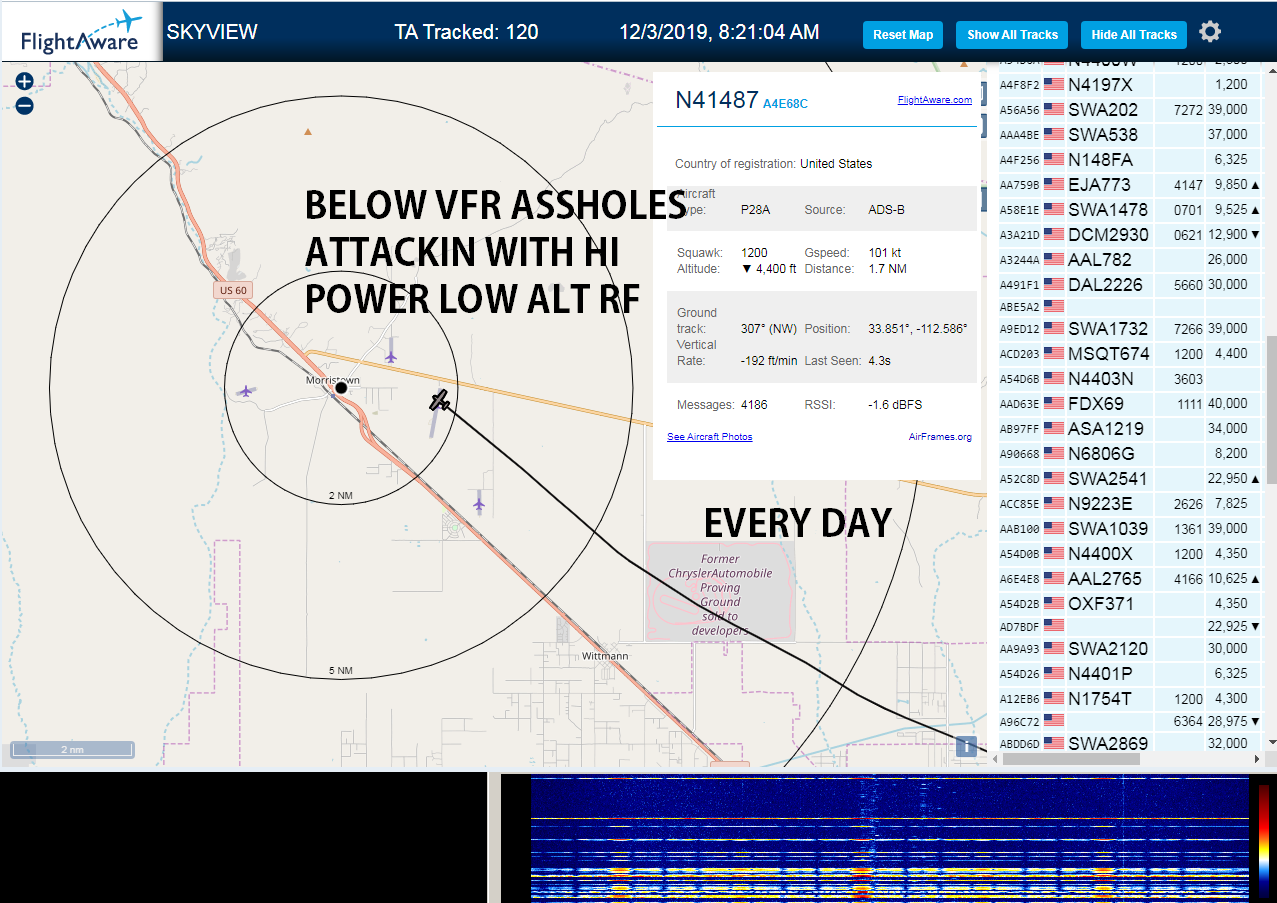Click the US flag next to DAL2226
The height and width of the screenshot is (903, 1277).
coord(1054,284)
